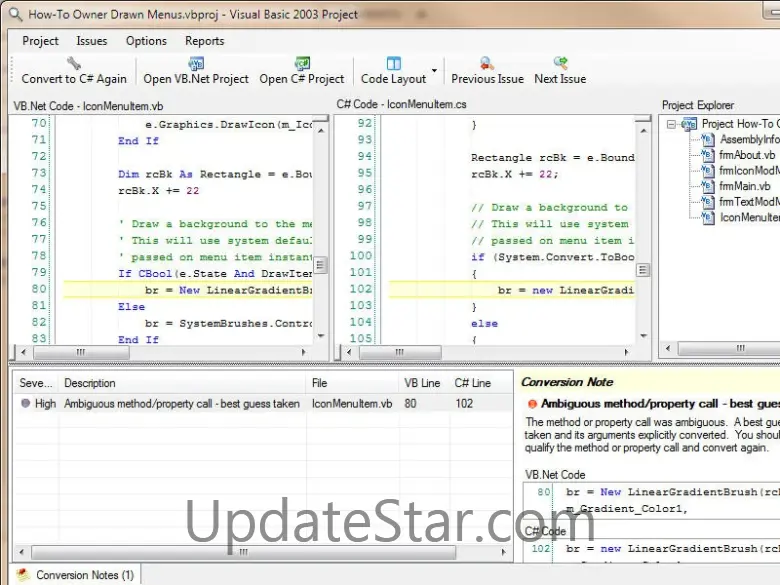Click the Conversion Note heading
This screenshot has width=780, height=585.
pos(567,382)
